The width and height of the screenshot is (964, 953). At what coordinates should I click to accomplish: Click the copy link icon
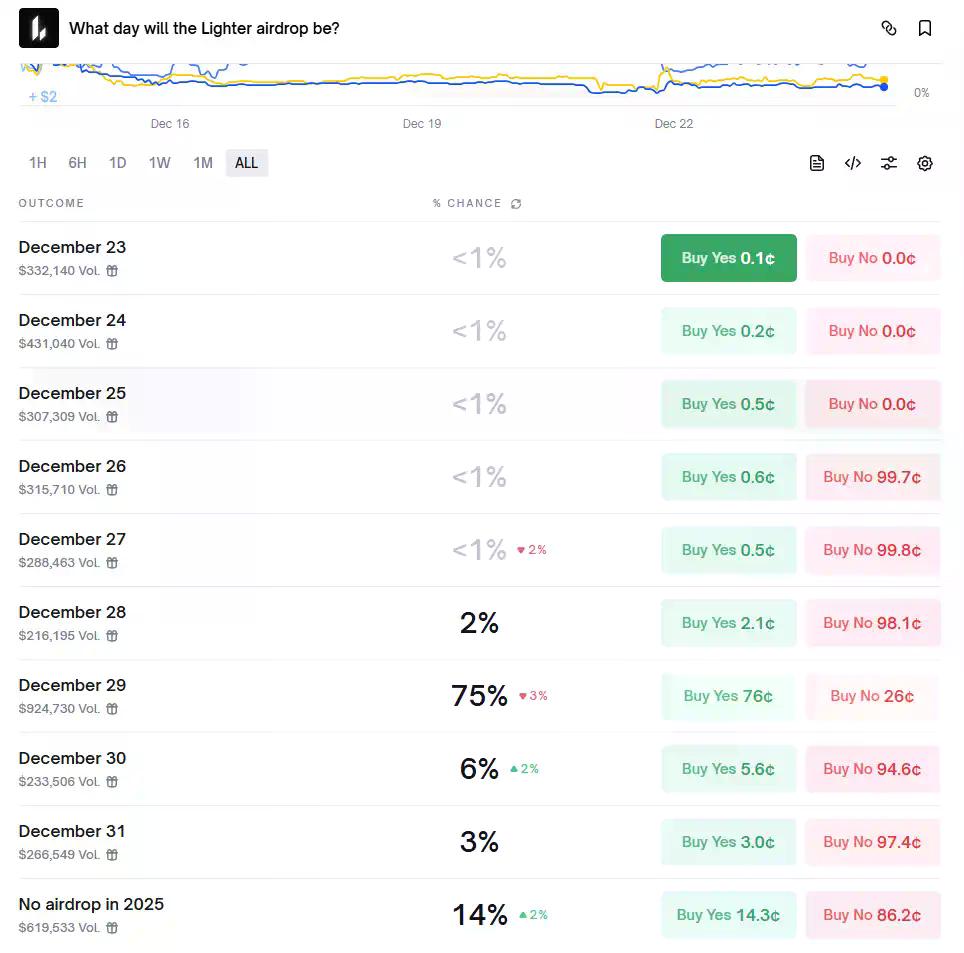[x=888, y=28]
